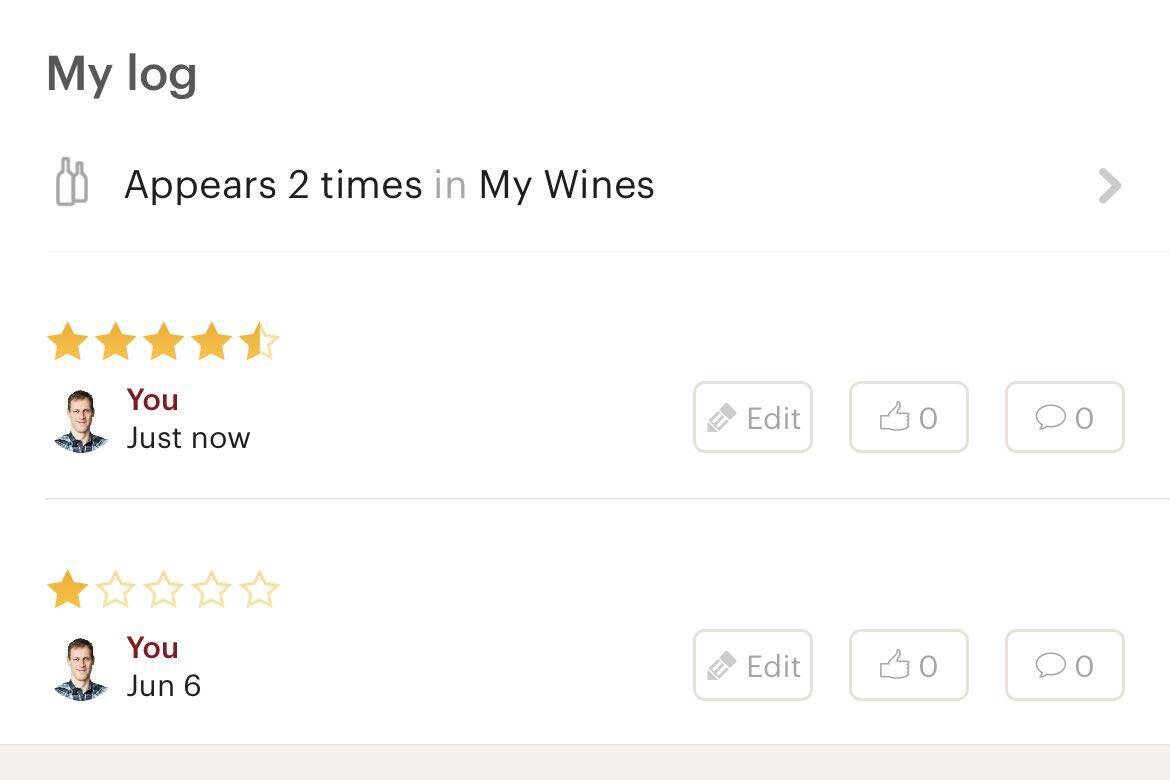The width and height of the screenshot is (1170, 780).
Task: Click the filled star in Jun 6 rating
Action: point(67,589)
